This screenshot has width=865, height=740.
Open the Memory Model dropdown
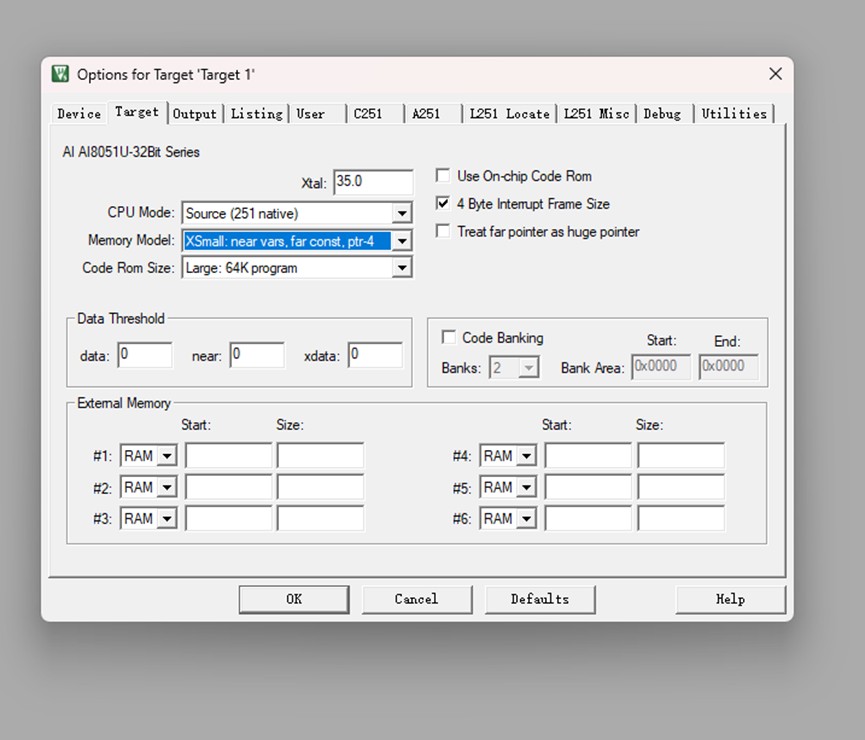[402, 241]
